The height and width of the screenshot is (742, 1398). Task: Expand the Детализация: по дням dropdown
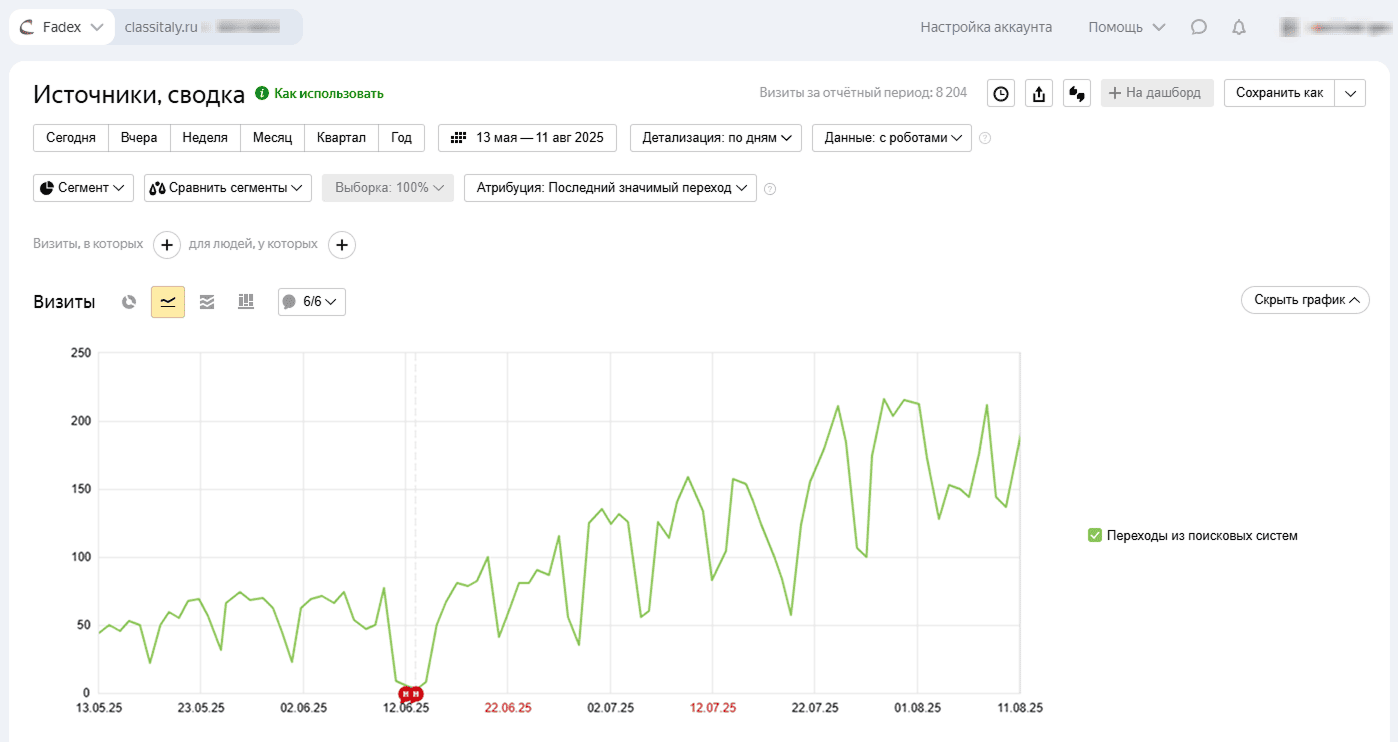[716, 138]
